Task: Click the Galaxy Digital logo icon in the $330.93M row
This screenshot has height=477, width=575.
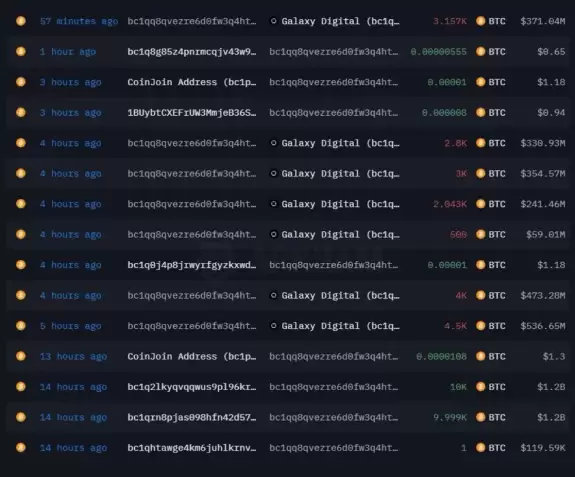Action: click(x=274, y=143)
